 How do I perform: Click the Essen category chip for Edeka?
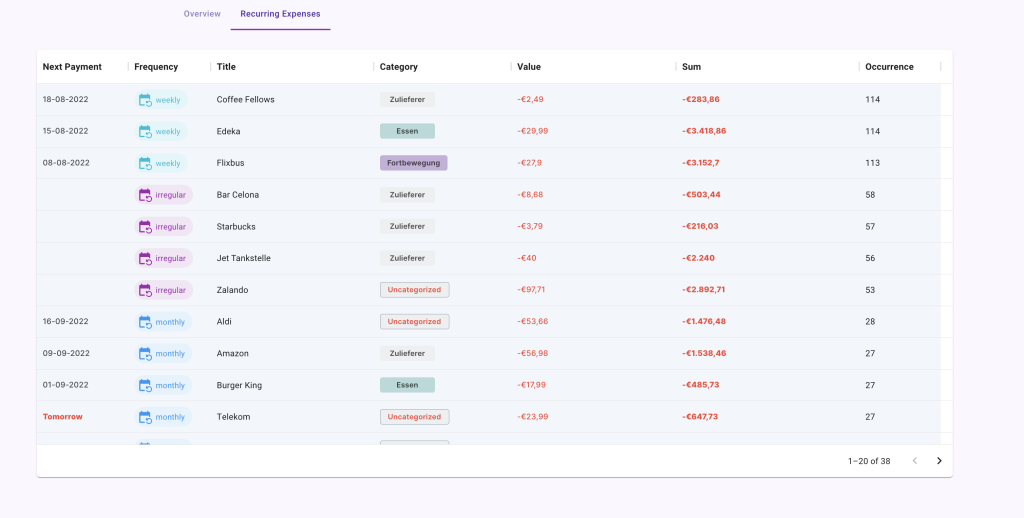[407, 131]
